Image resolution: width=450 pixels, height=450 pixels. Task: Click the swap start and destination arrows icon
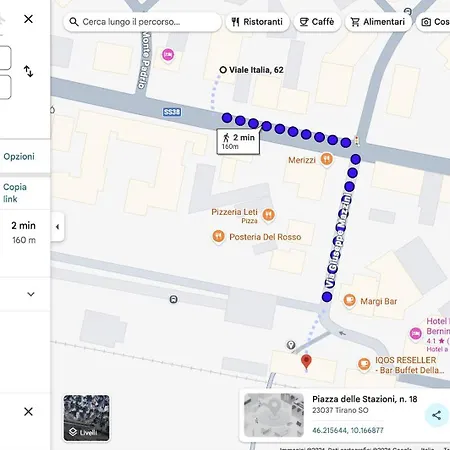point(28,71)
